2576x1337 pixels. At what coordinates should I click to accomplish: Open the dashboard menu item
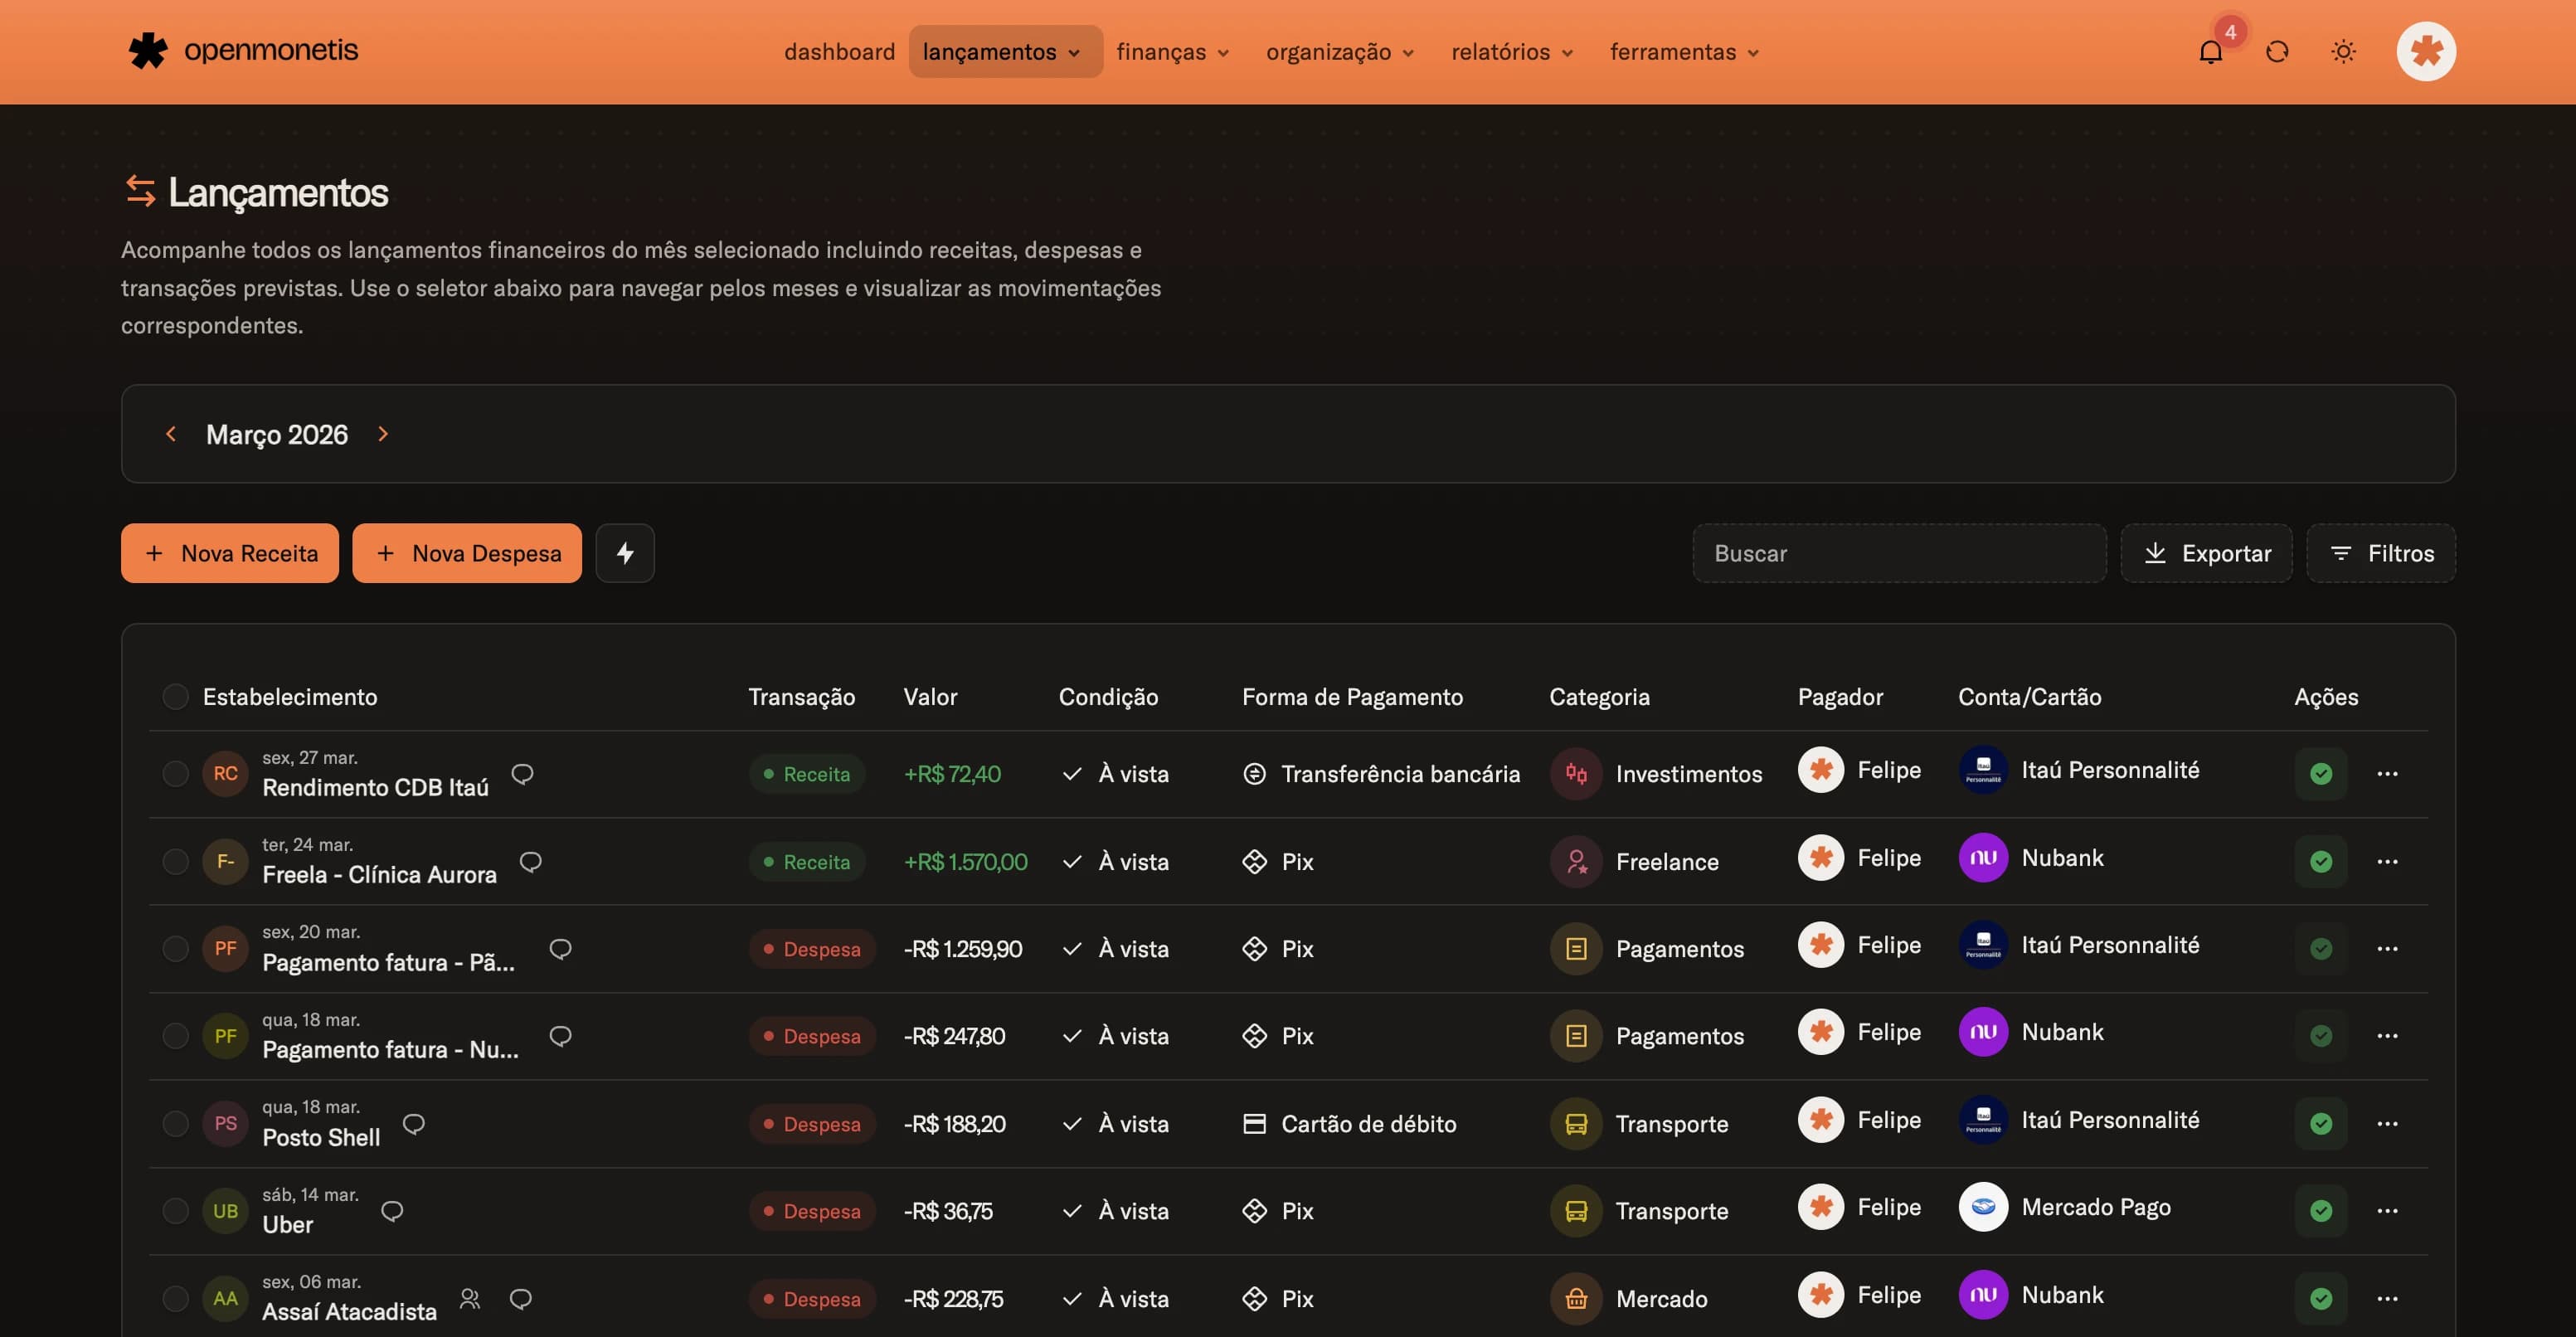point(838,52)
